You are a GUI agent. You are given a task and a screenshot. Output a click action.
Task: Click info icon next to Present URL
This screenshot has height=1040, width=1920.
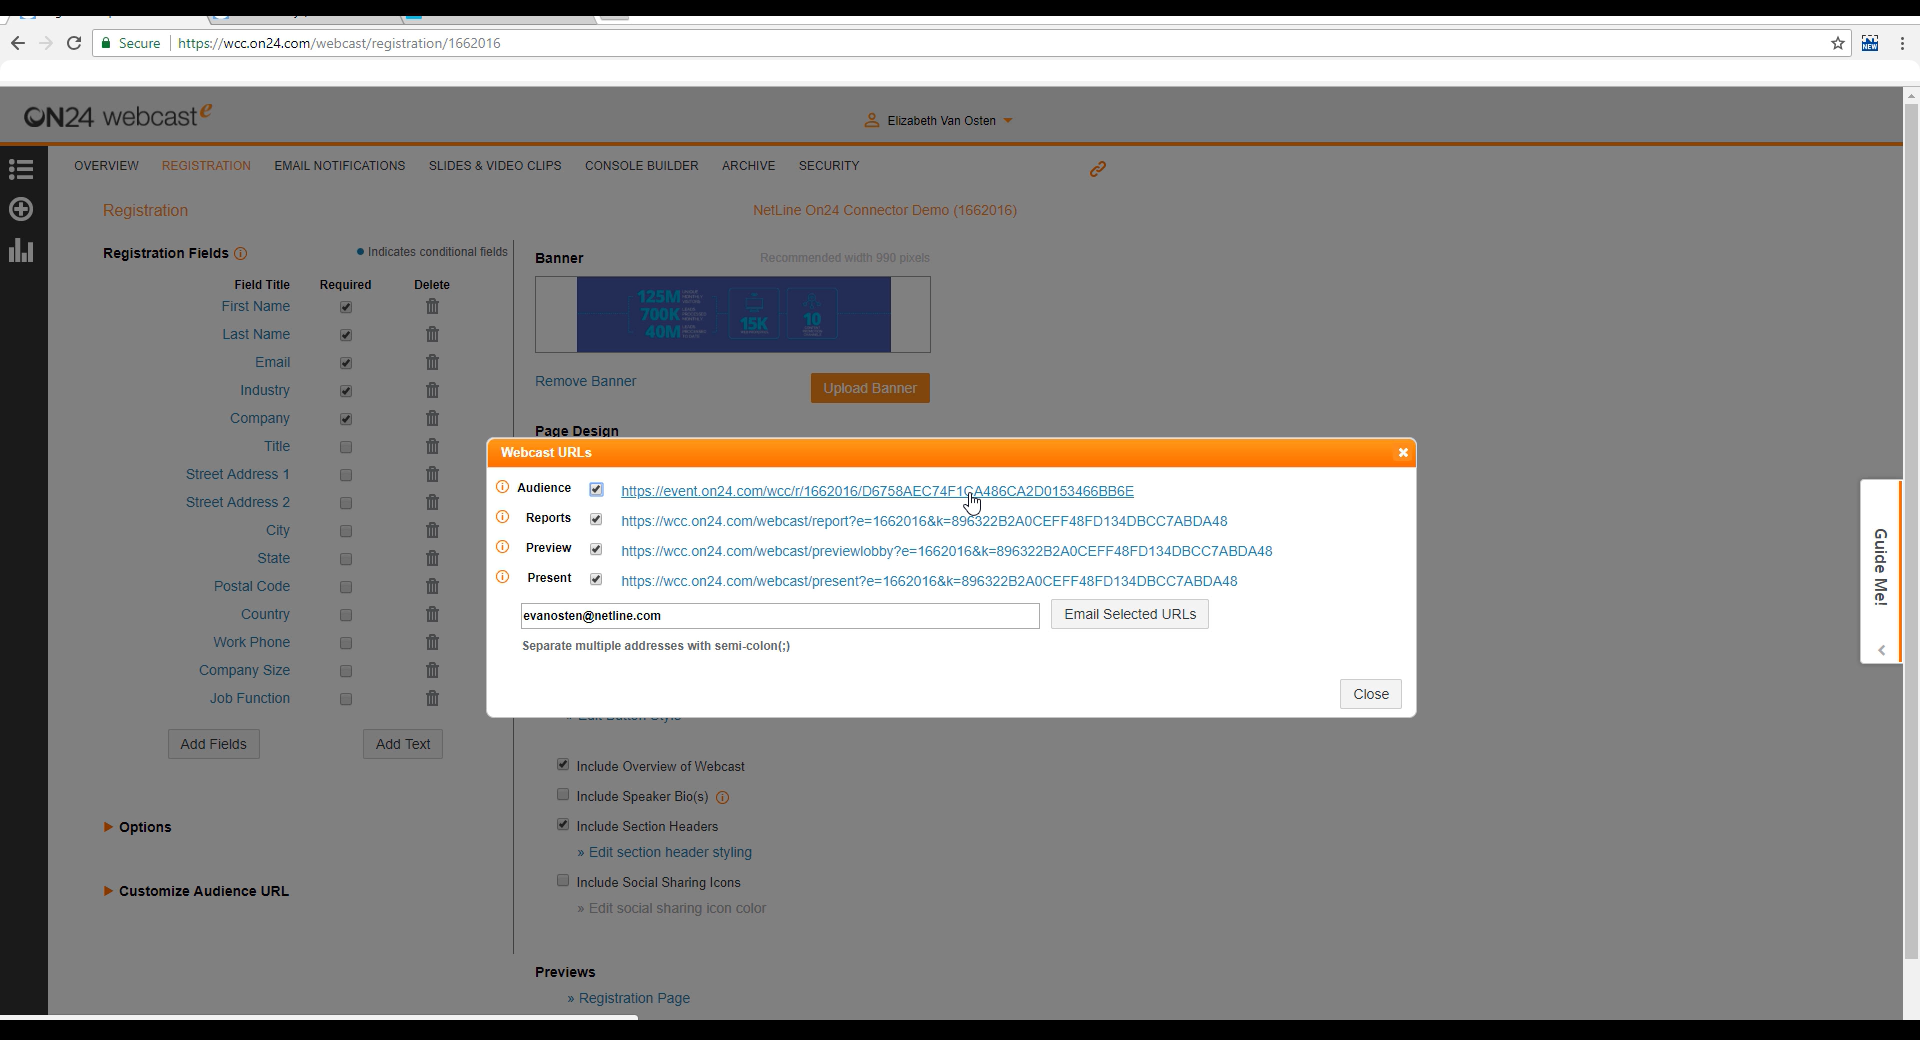click(503, 577)
